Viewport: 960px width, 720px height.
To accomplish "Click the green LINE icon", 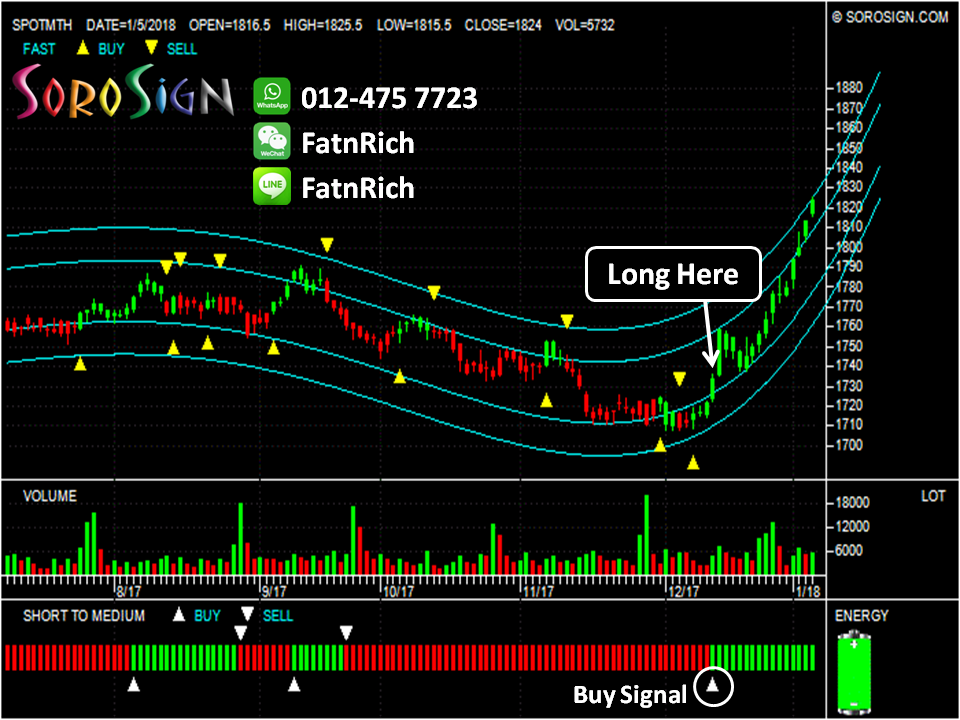I will click(x=272, y=186).
